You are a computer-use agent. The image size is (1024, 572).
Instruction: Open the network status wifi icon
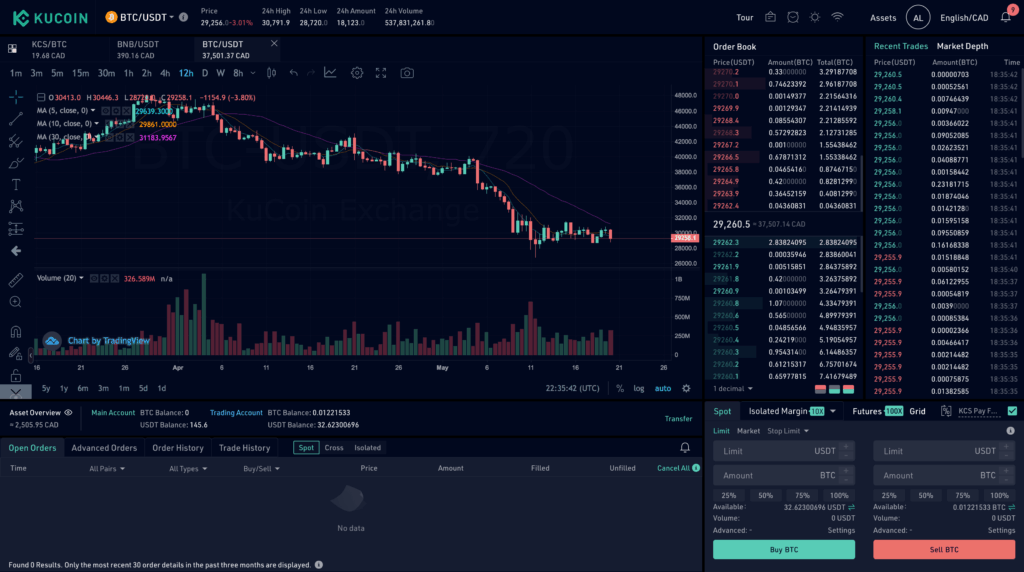(837, 18)
